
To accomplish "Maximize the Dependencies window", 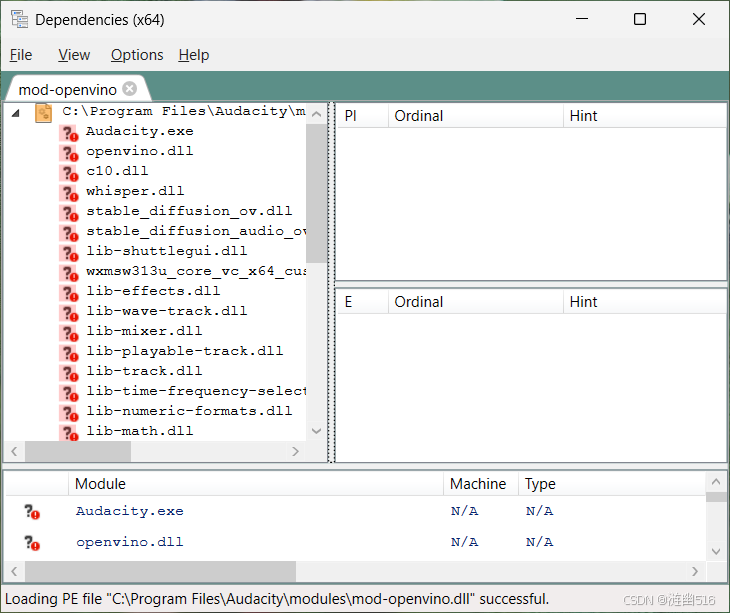I will [x=640, y=19].
